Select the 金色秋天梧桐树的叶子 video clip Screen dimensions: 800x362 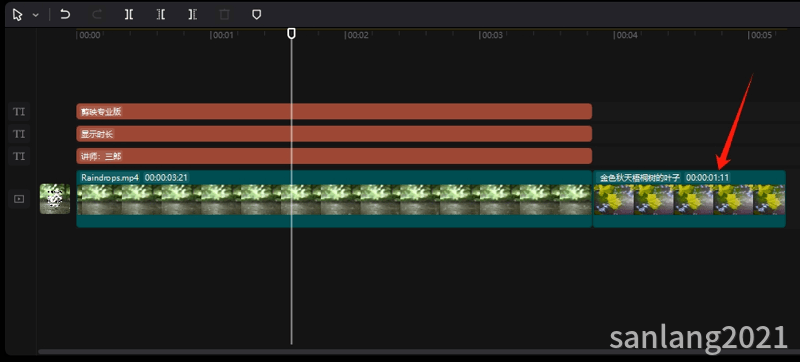tap(689, 199)
